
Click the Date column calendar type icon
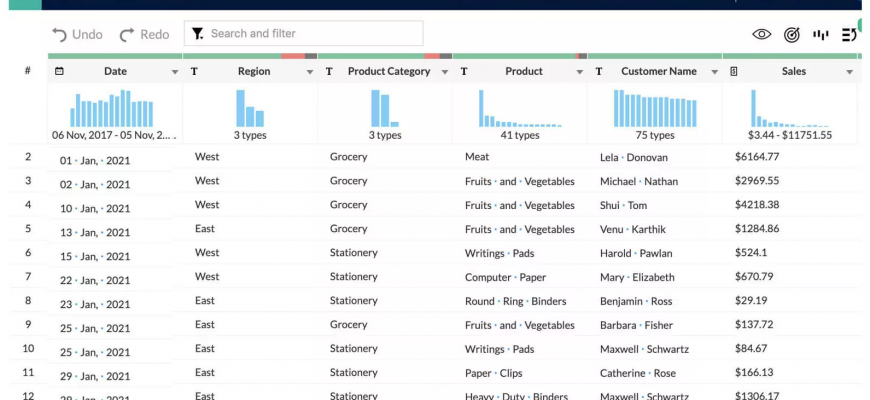tap(59, 72)
